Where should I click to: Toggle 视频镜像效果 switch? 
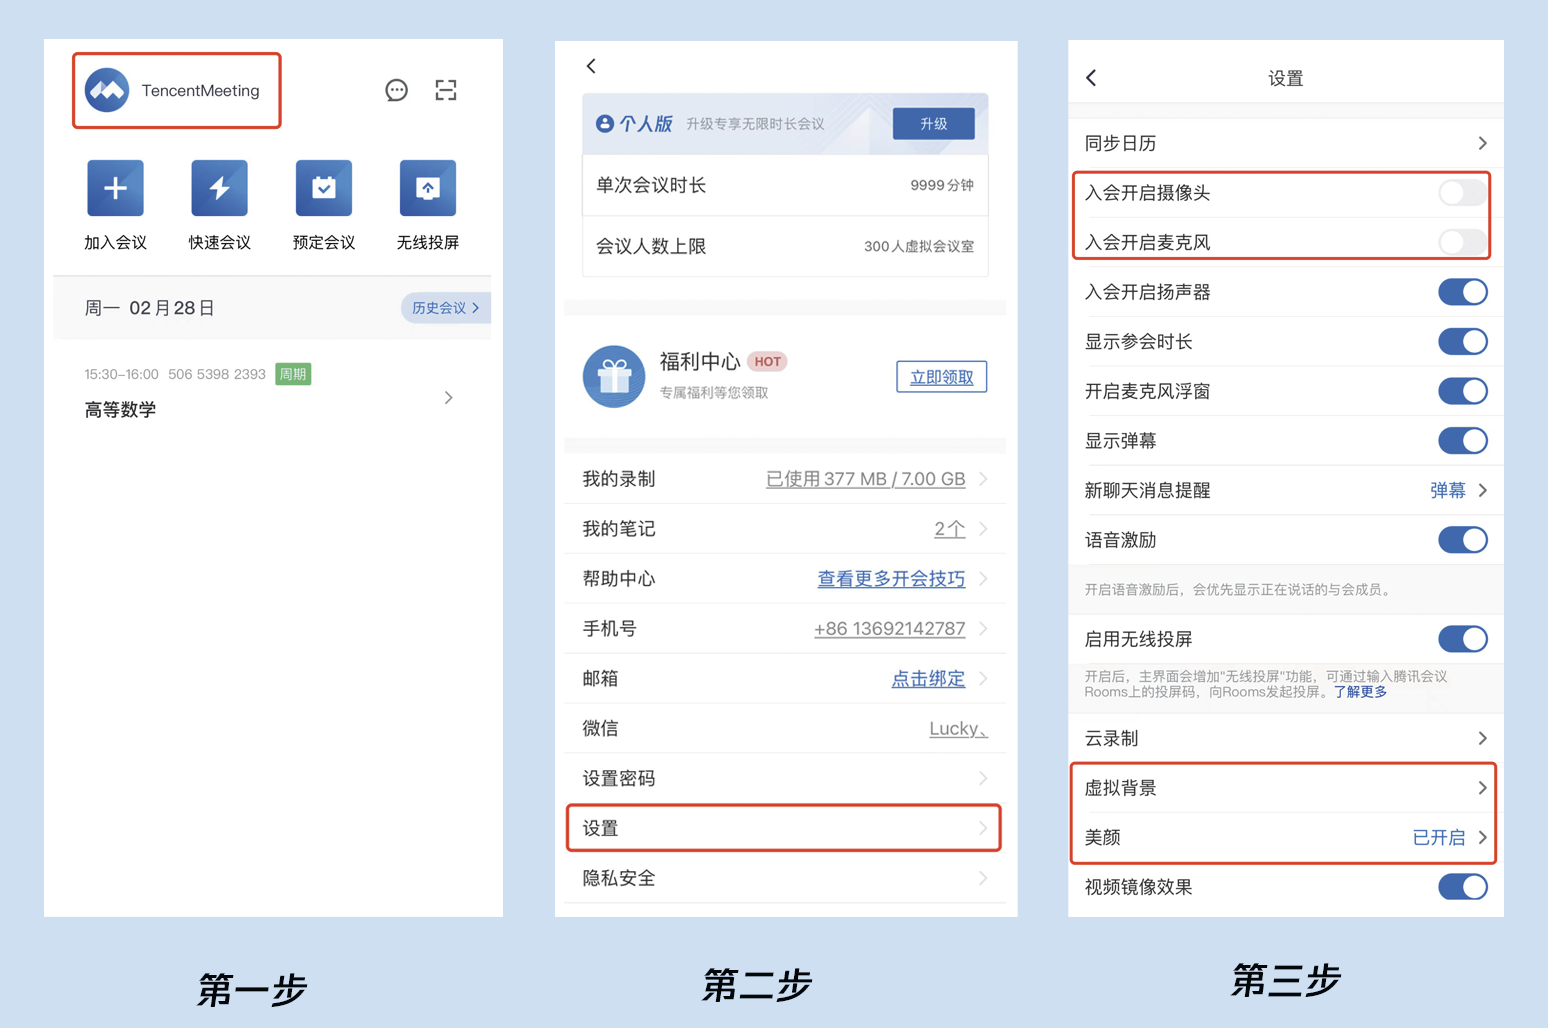[x=1463, y=887]
